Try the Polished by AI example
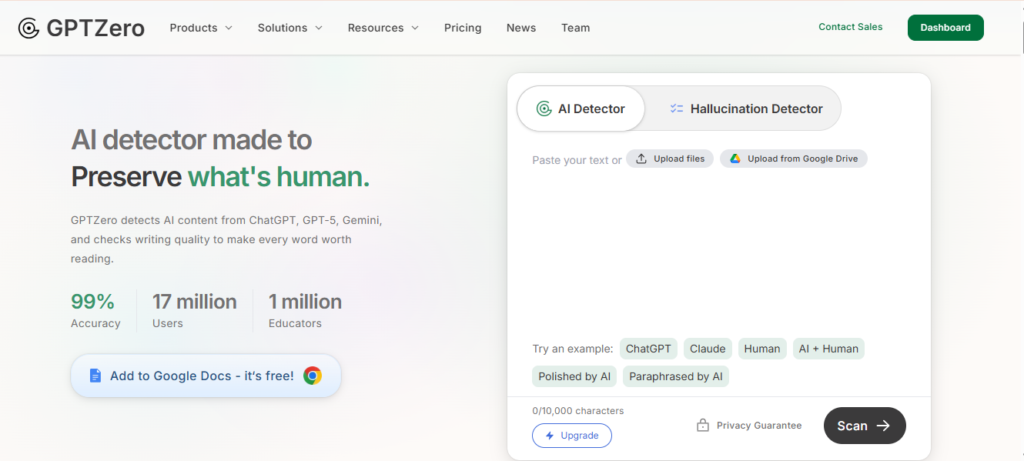The width and height of the screenshot is (1024, 461). coord(575,377)
